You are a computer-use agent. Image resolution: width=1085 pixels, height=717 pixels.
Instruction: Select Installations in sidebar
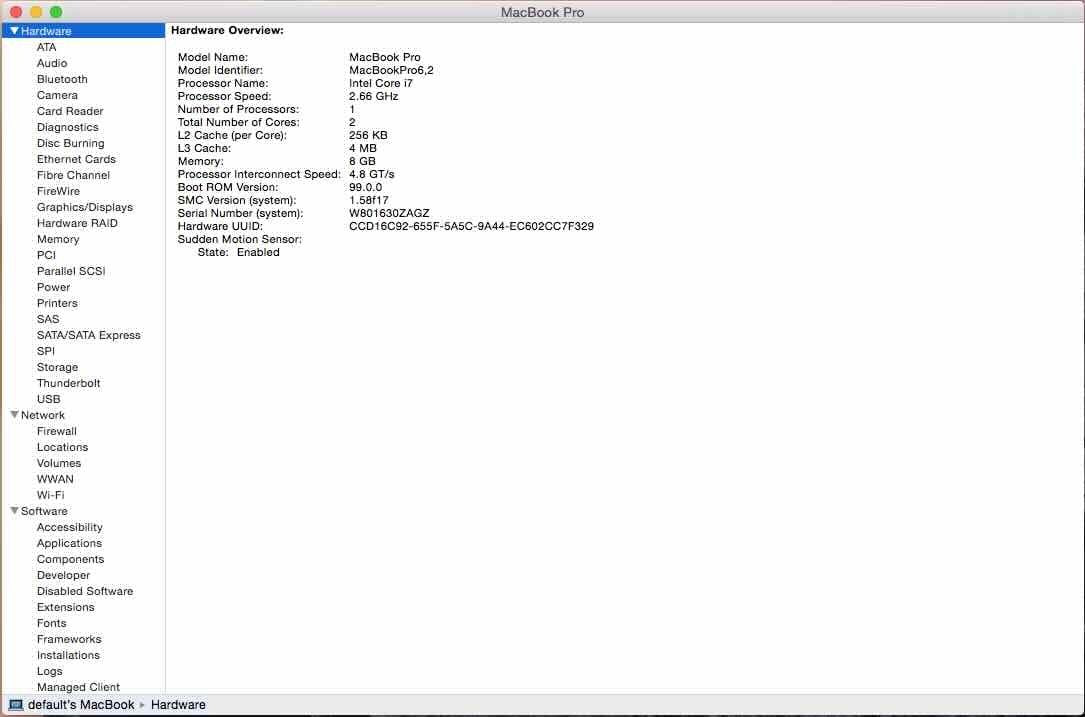[x=69, y=655]
